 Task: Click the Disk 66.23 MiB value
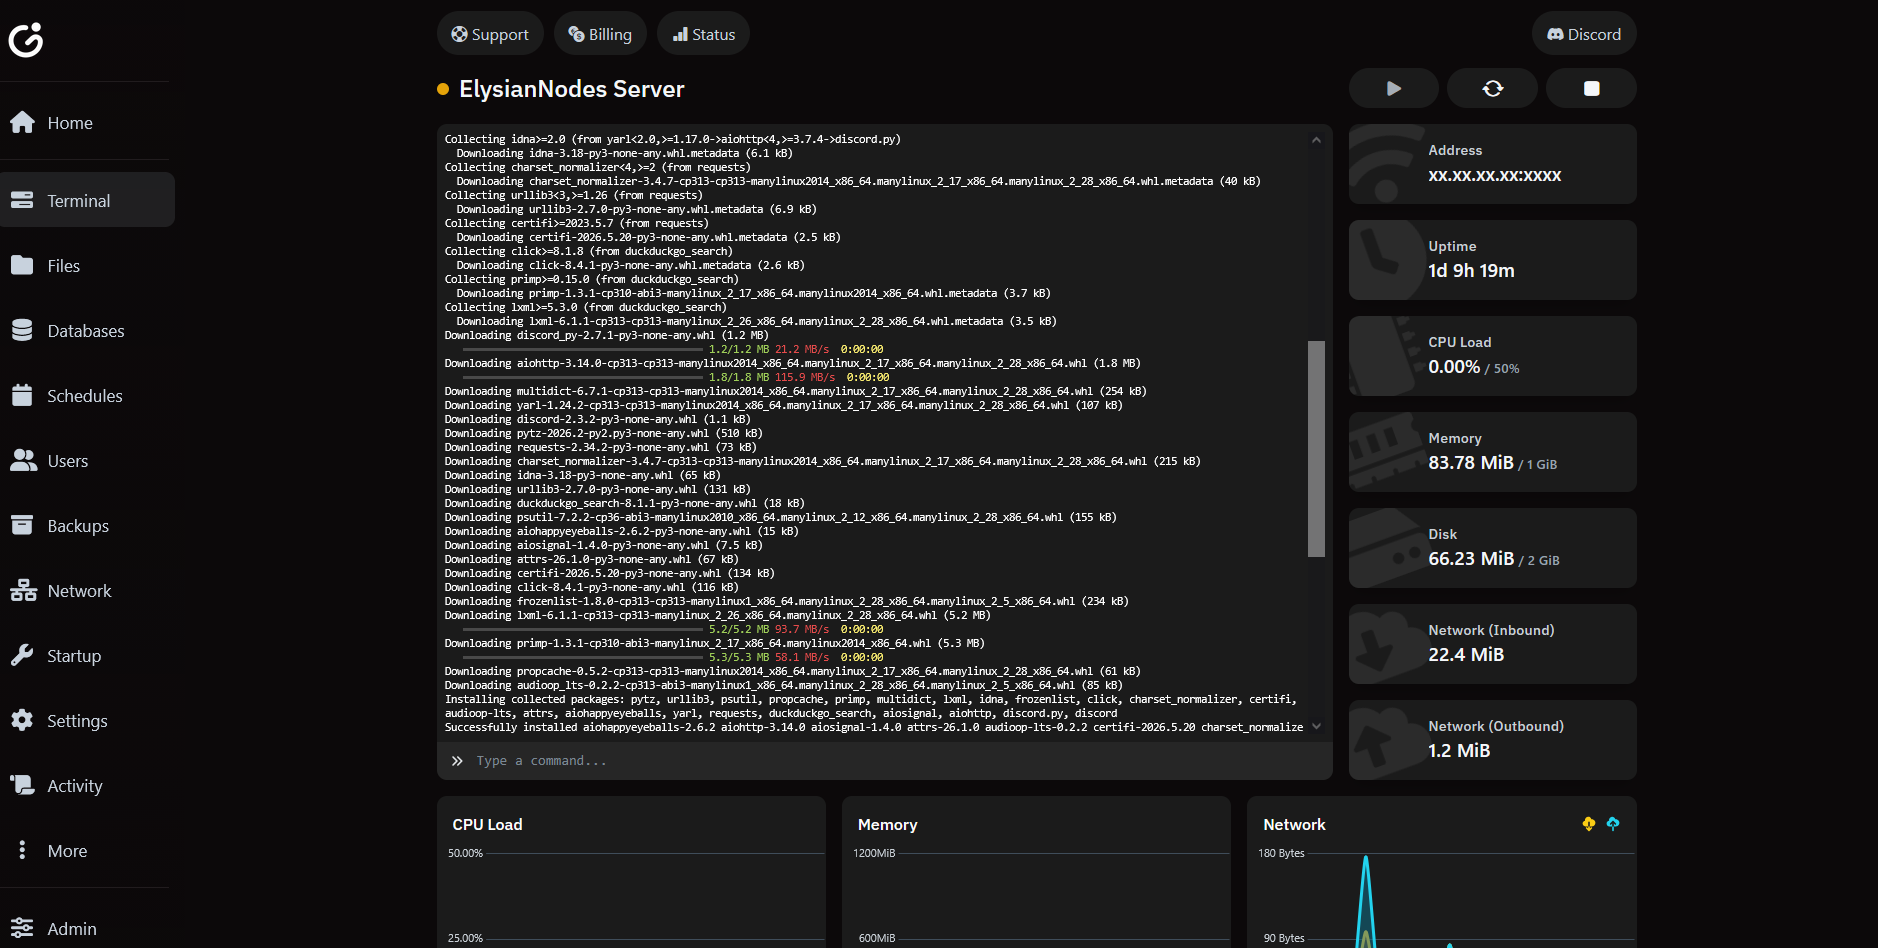coord(1471,559)
